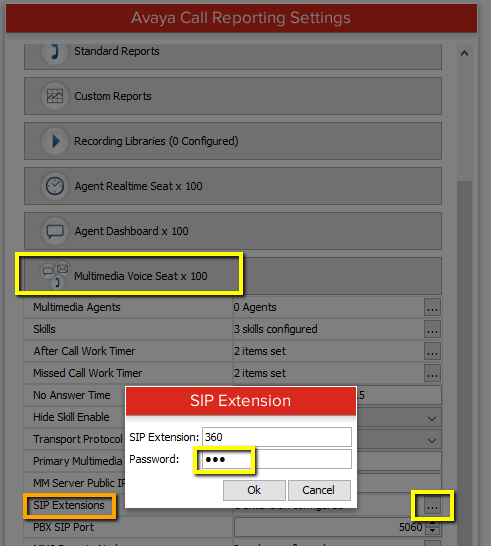Select the Multimedia Agents row label
Viewport: 491px width, 546px height.
click(x=77, y=307)
